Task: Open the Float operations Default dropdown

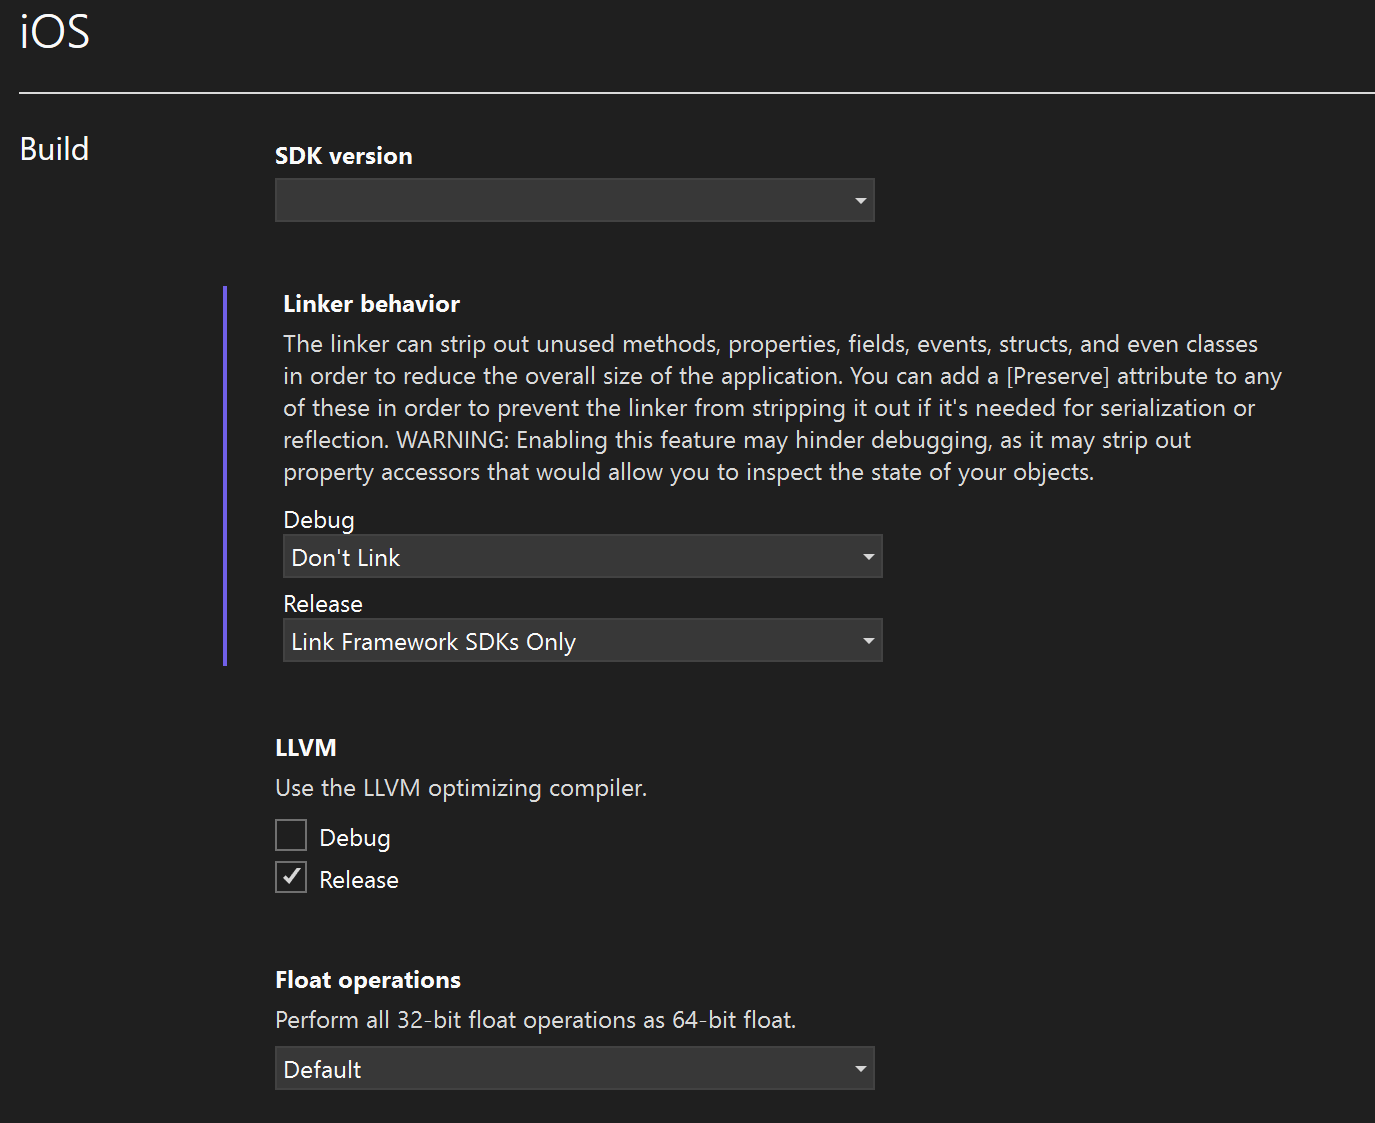Action: point(575,1068)
